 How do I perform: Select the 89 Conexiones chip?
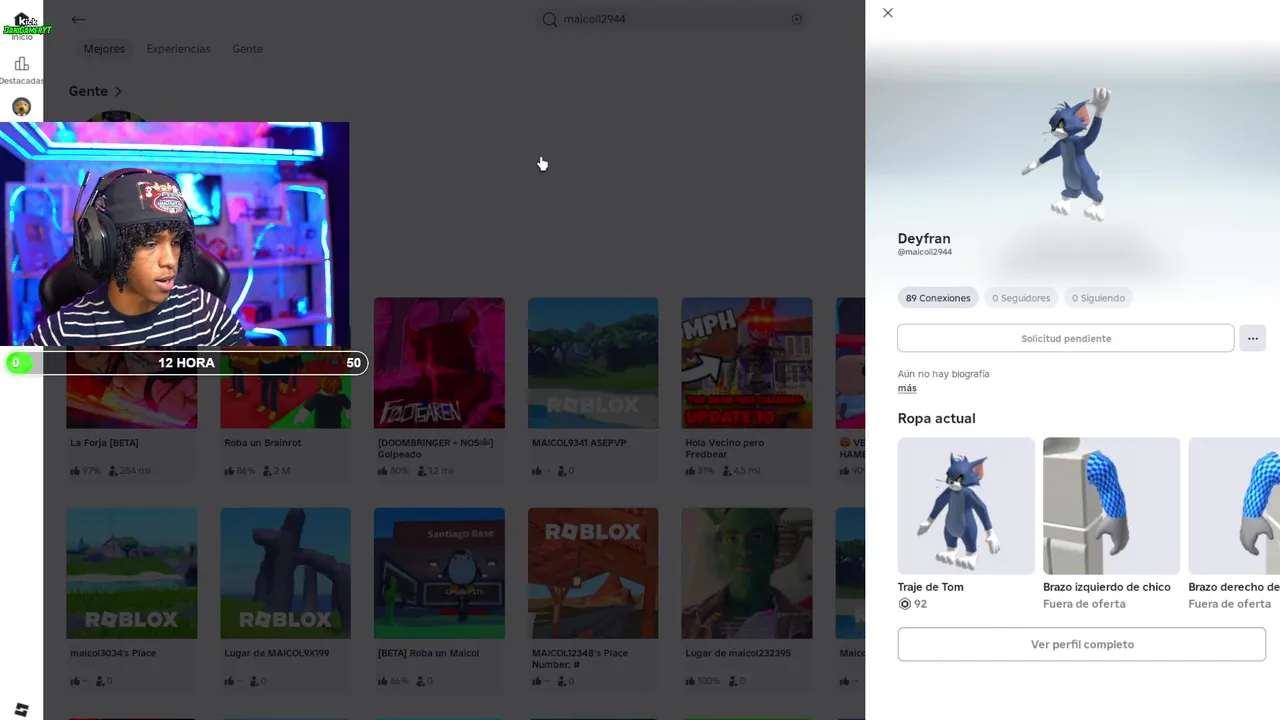click(938, 298)
